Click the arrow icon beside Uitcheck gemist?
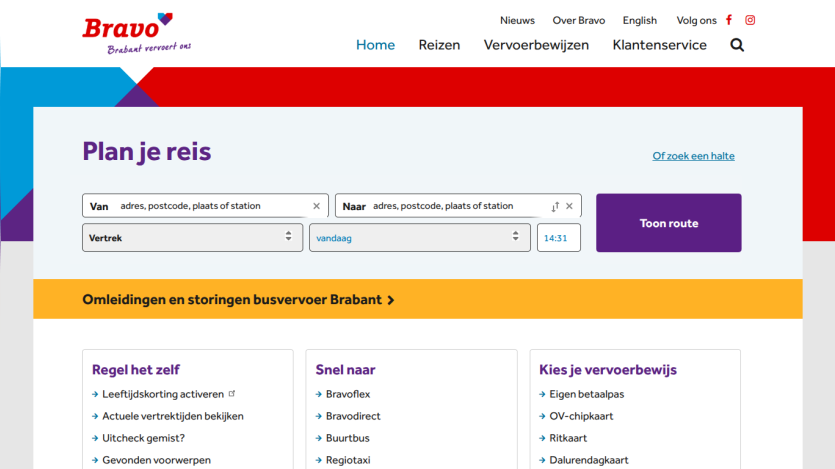Screen dimensions: 835x469 [95, 438]
